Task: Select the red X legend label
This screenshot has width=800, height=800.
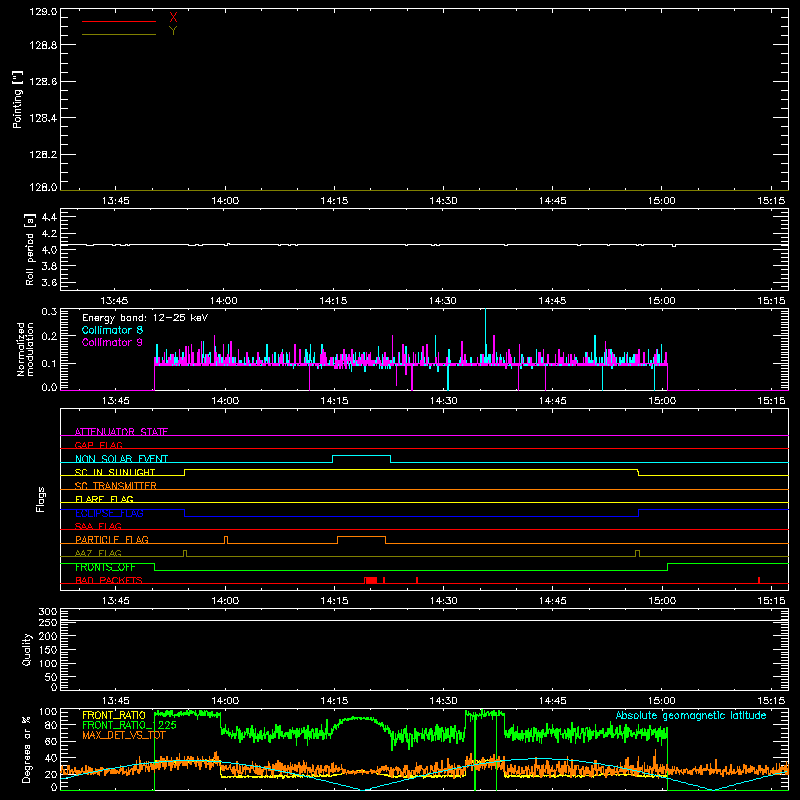Action: pos(173,18)
